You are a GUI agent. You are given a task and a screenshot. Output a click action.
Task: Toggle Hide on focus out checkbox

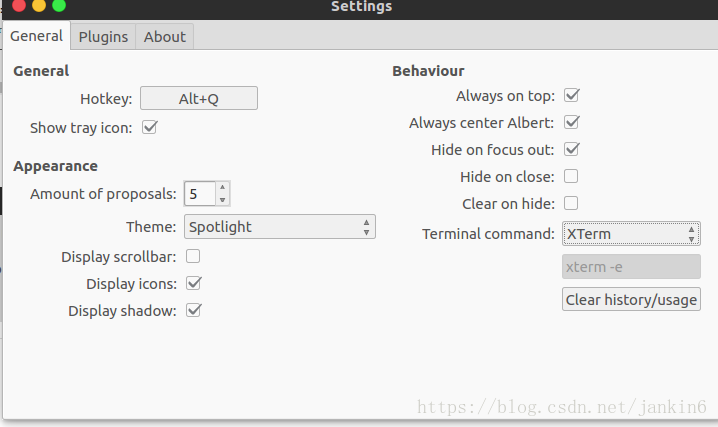[x=571, y=149]
